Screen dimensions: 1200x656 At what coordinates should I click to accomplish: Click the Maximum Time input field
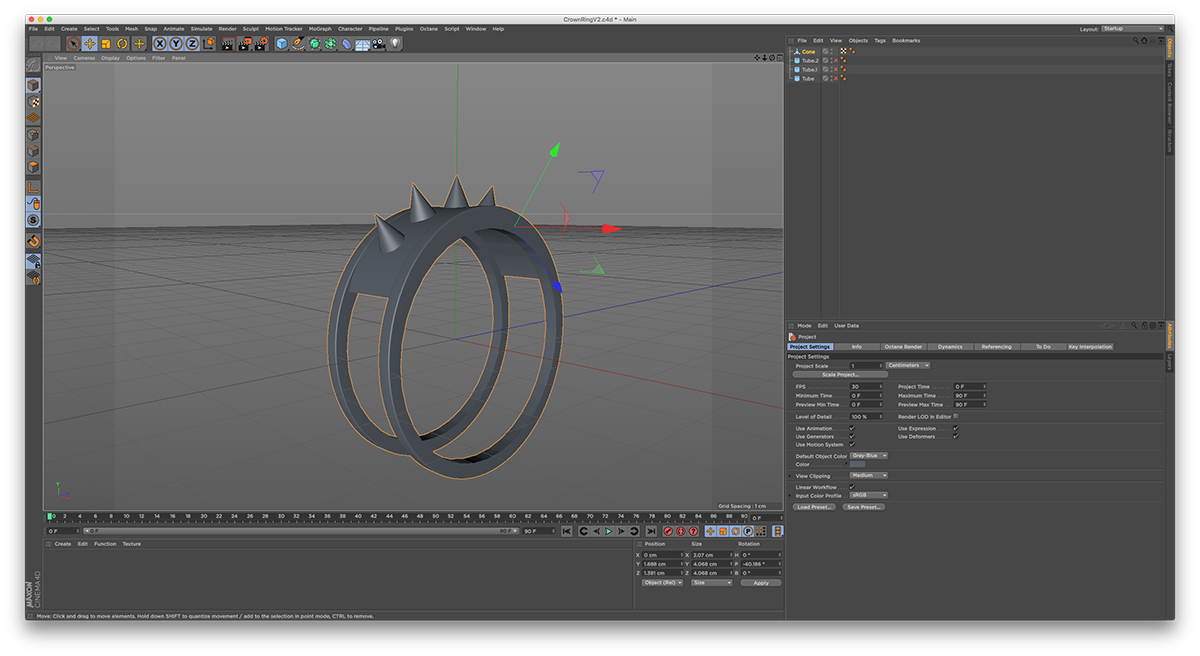pyautogui.click(x=968, y=395)
